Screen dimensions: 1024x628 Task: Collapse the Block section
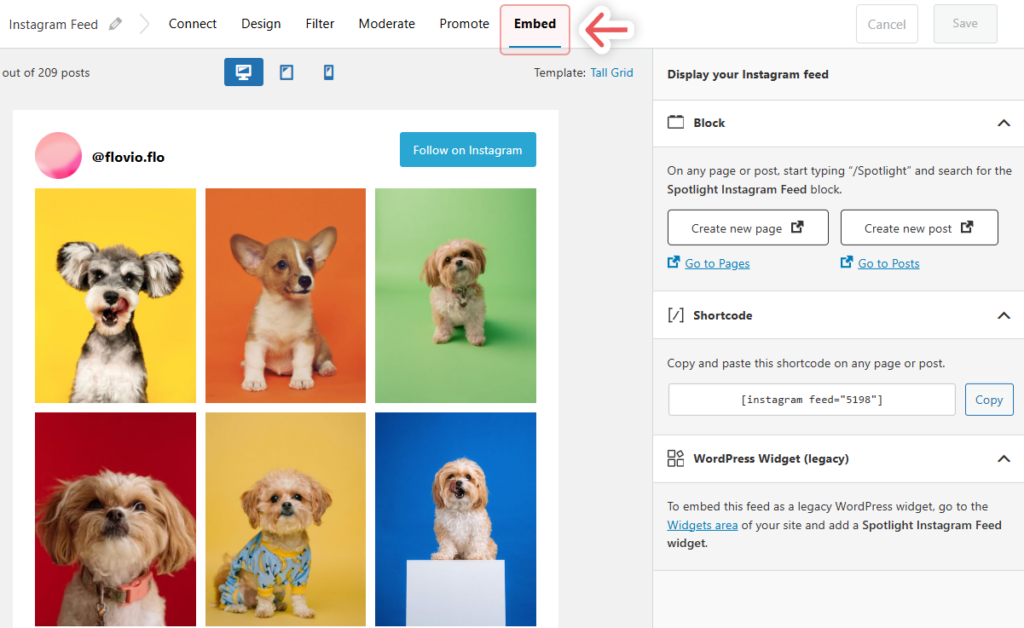[x=1003, y=122]
